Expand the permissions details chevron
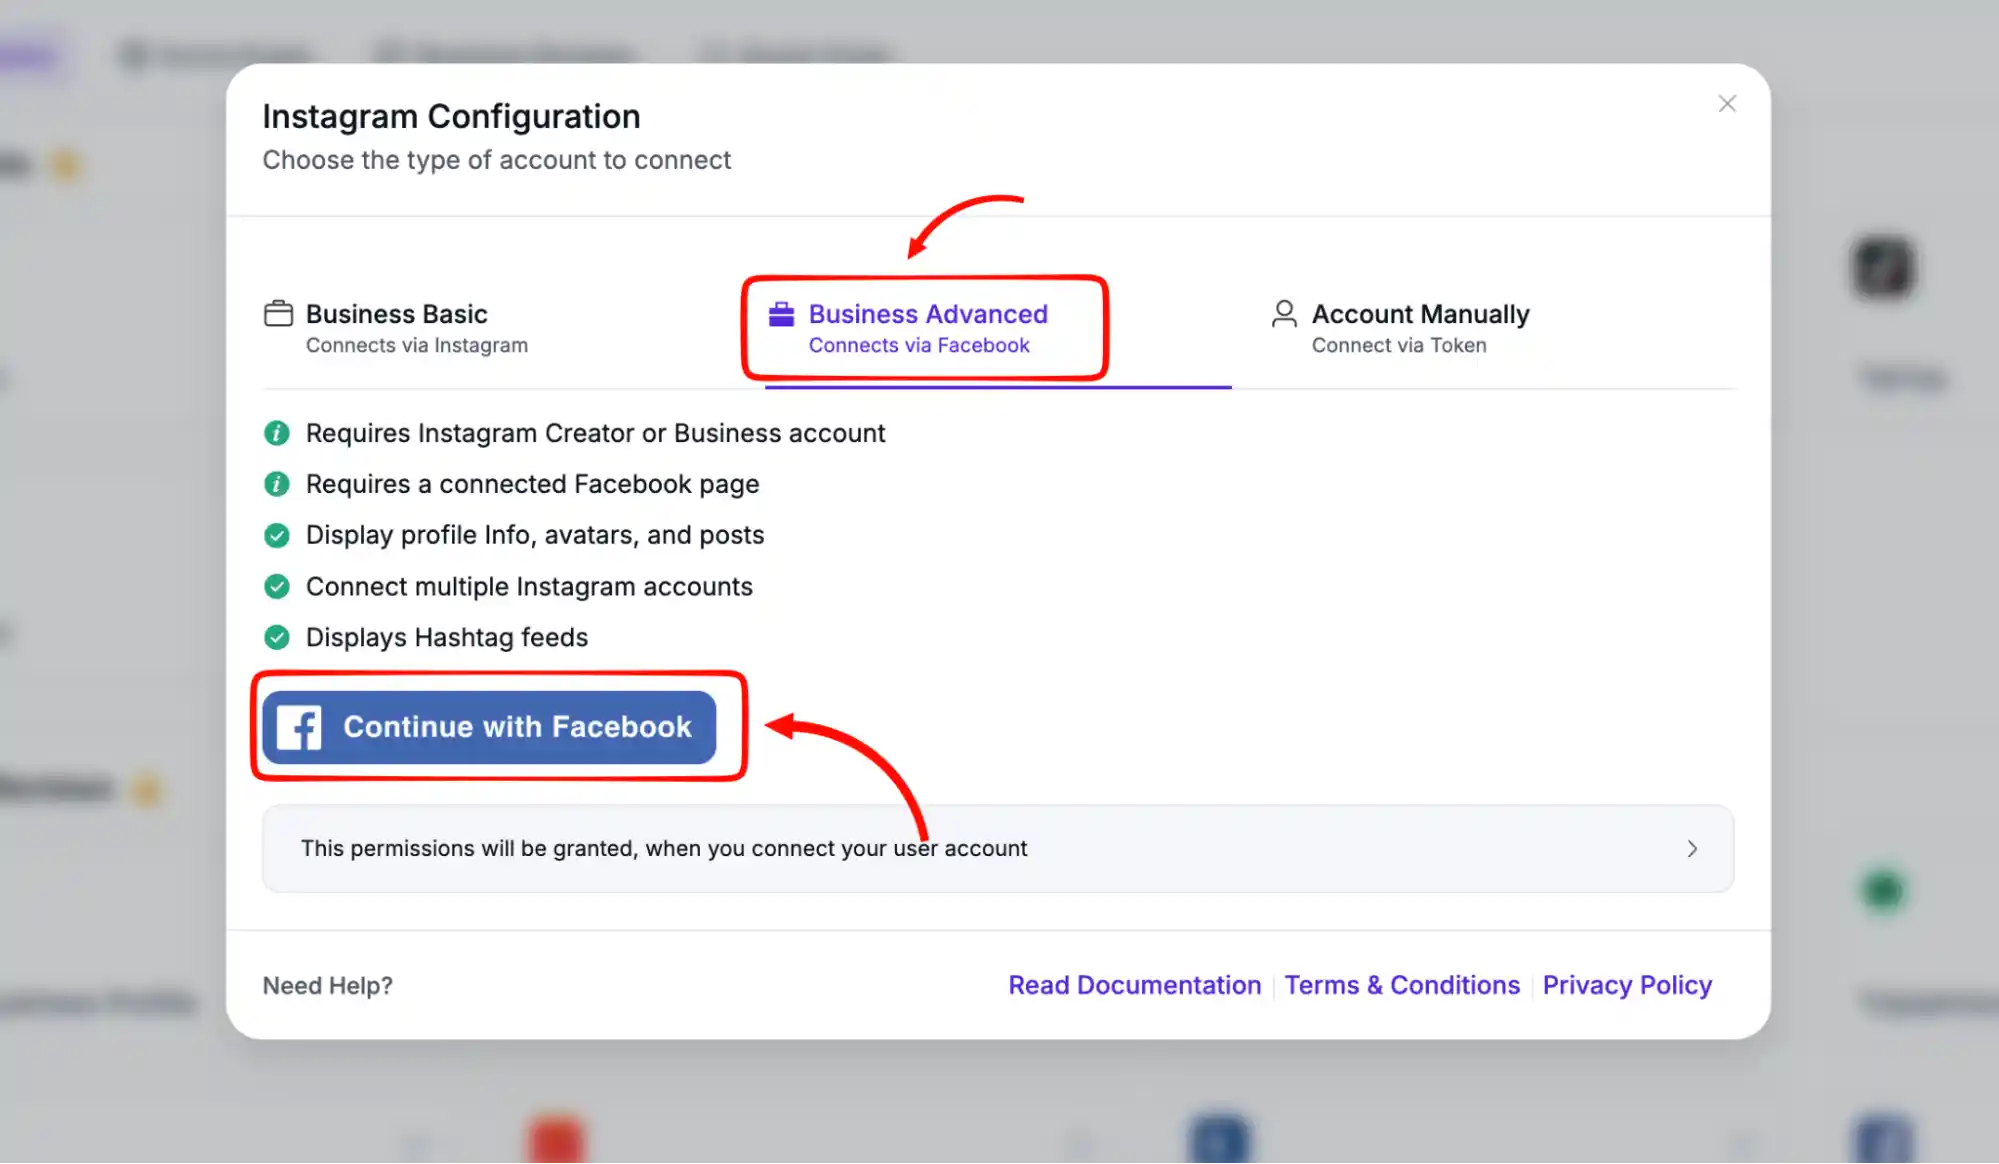Viewport: 1999px width, 1164px height. 1692,849
